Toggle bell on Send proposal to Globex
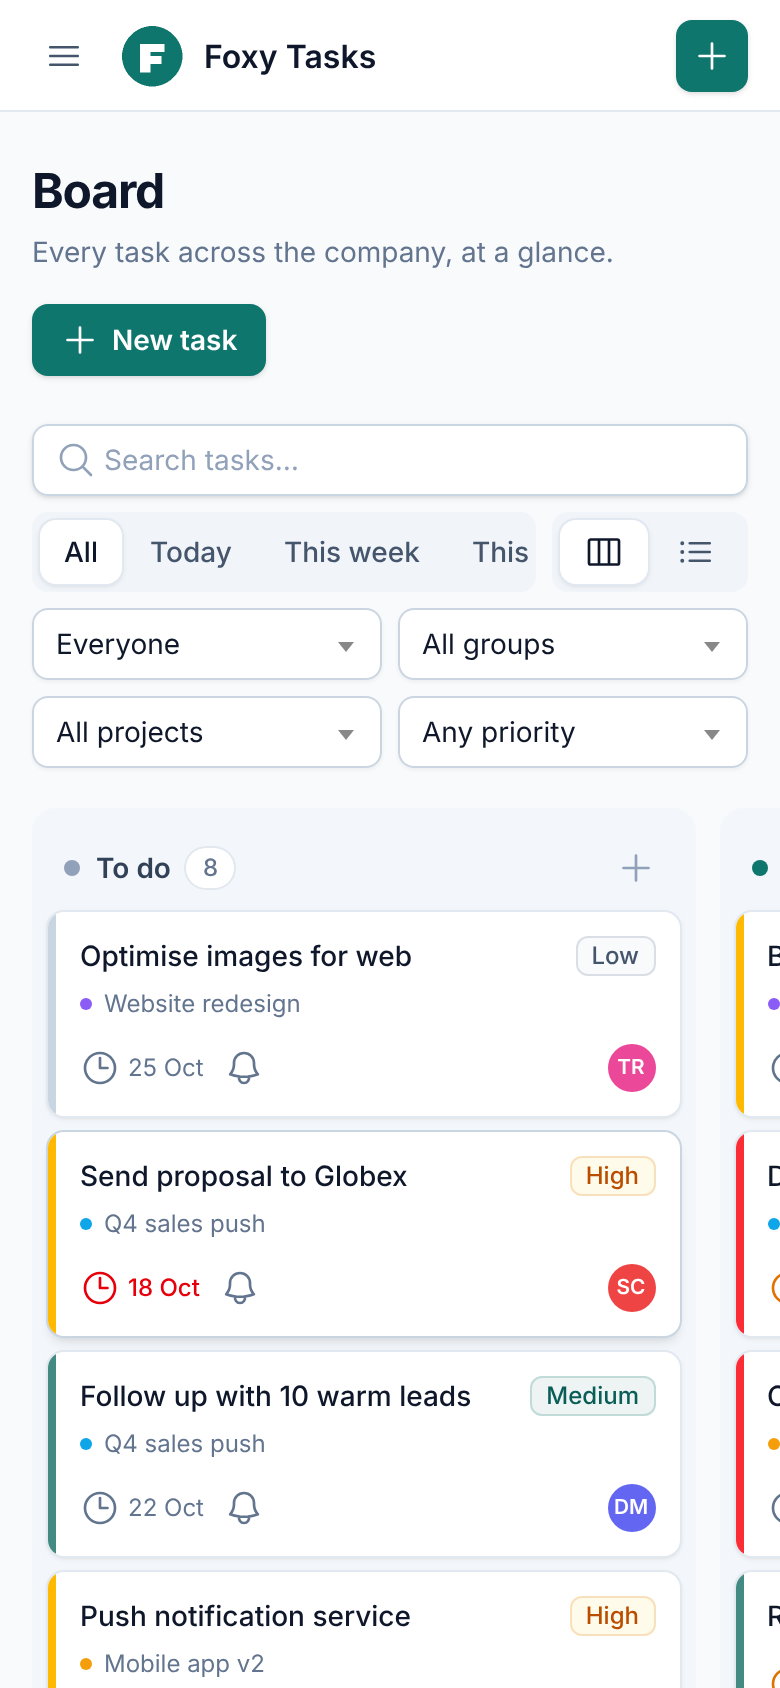The width and height of the screenshot is (780, 1688). pos(240,1288)
